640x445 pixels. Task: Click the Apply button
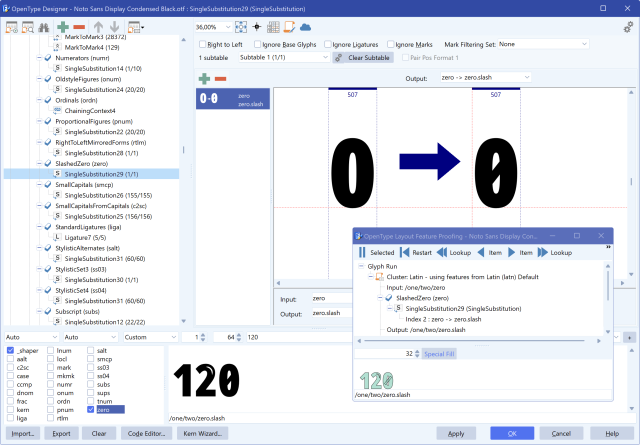tap(456, 434)
